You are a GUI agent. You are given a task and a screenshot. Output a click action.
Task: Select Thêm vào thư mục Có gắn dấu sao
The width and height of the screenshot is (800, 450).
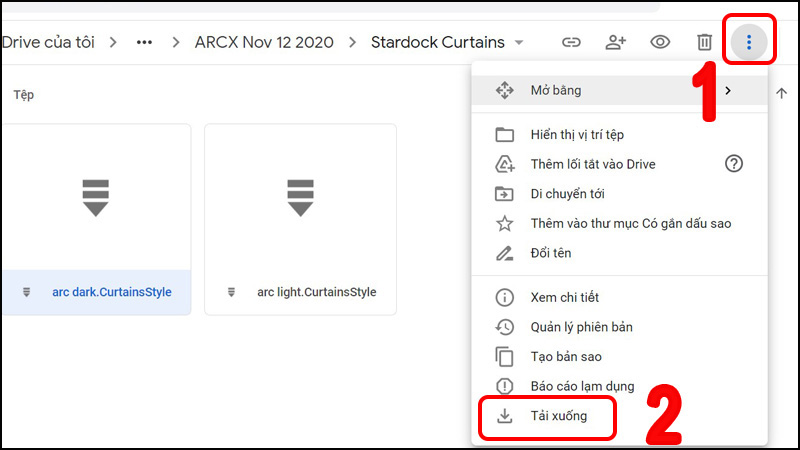pos(619,223)
